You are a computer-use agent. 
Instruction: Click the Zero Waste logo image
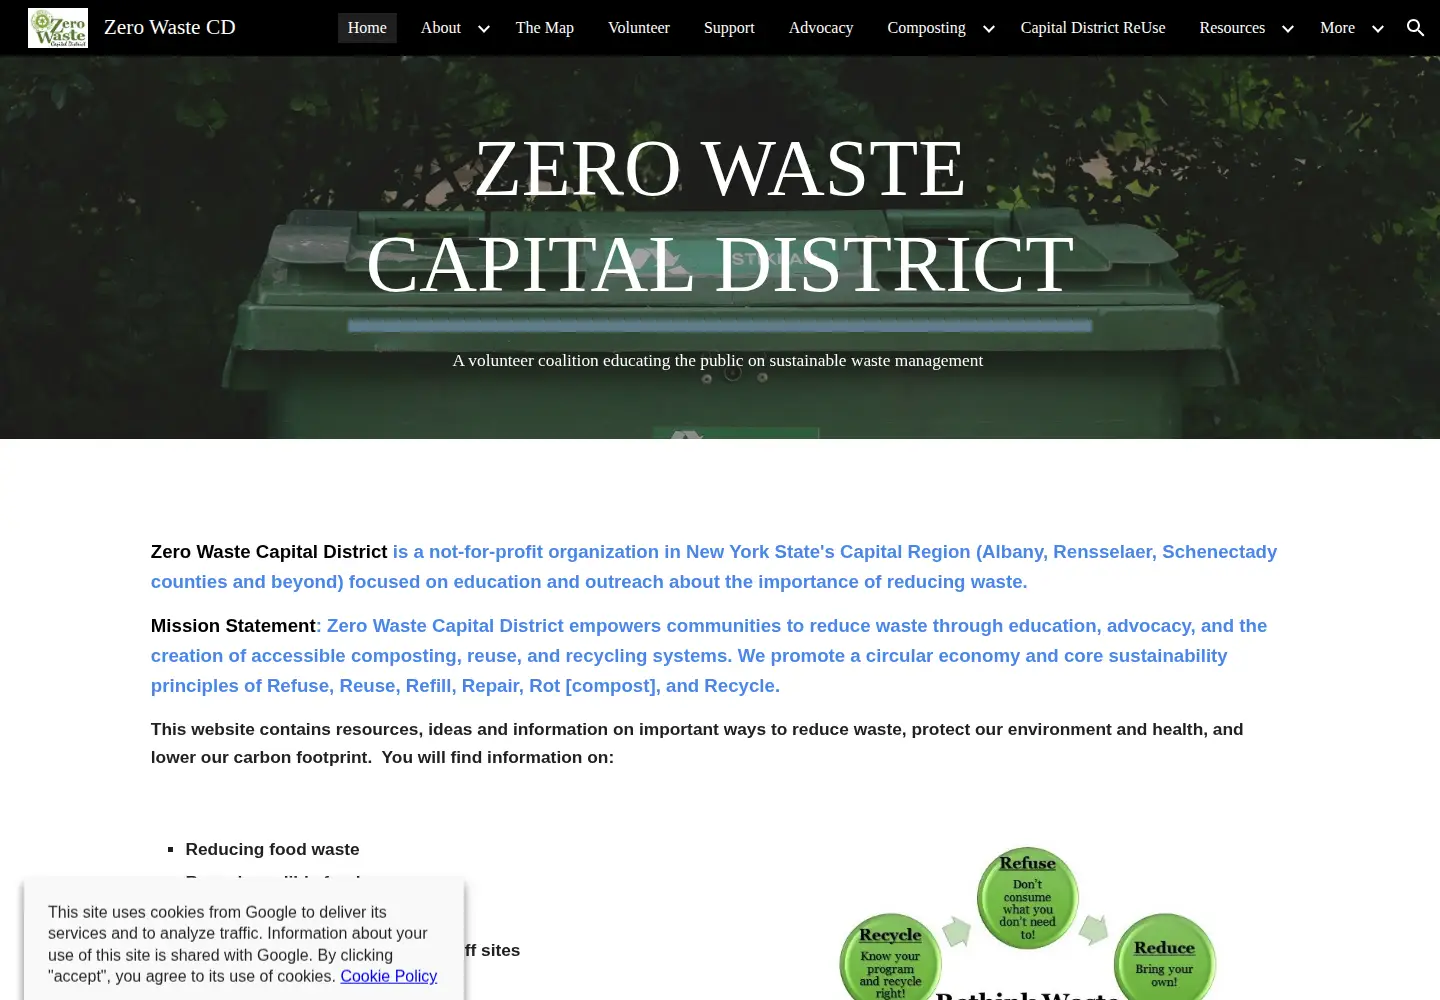coord(58,28)
